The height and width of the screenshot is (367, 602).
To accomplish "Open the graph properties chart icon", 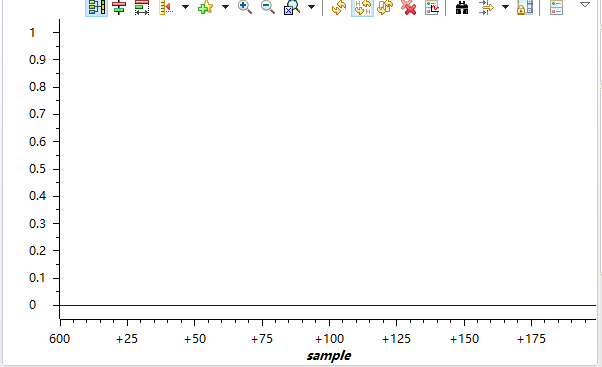I will pos(432,7).
